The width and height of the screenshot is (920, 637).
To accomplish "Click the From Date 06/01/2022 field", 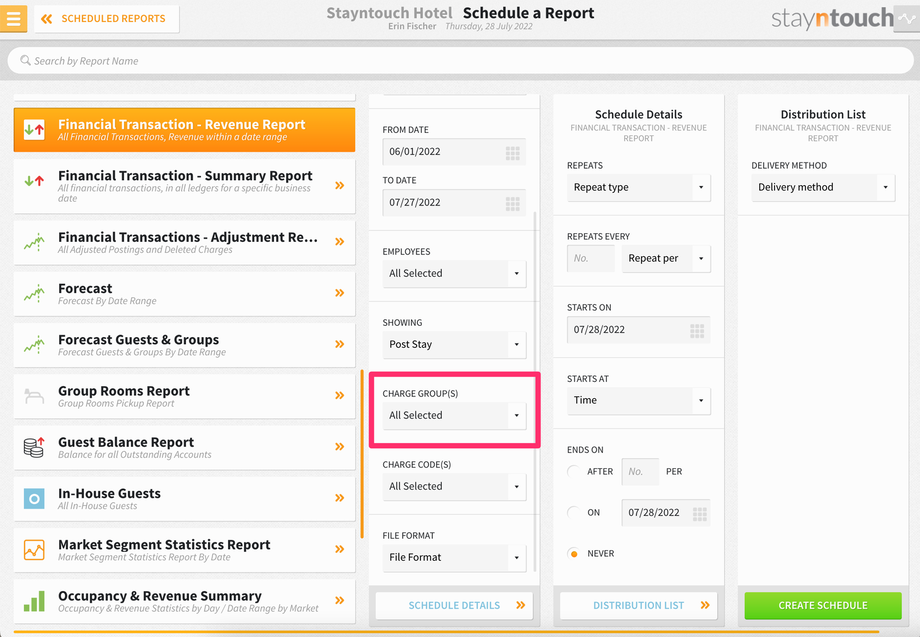I will pos(454,152).
